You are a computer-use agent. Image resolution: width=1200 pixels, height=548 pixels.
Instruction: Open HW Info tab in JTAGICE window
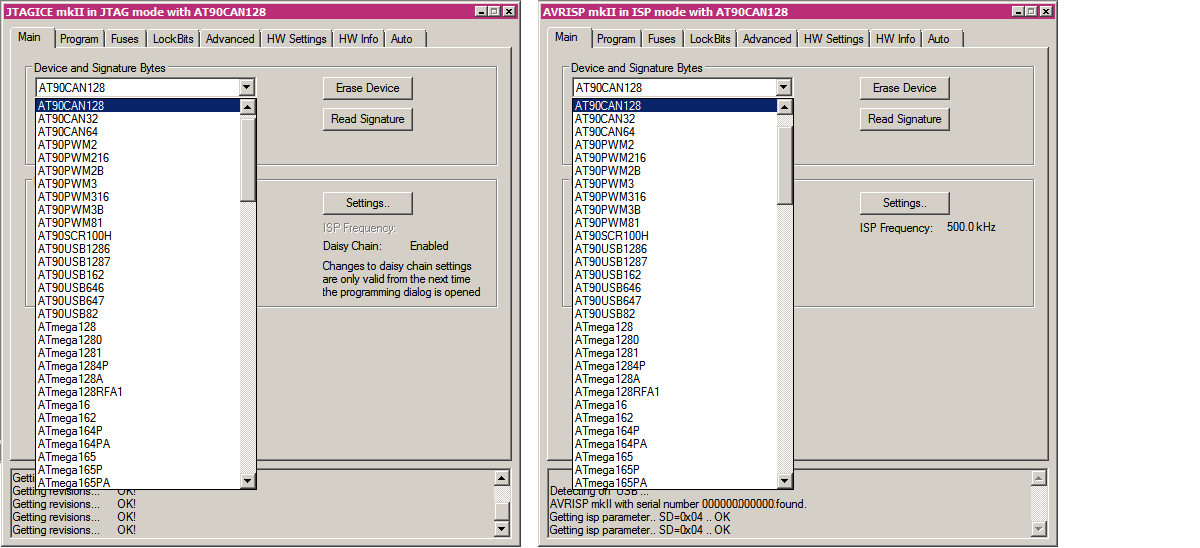coord(359,39)
